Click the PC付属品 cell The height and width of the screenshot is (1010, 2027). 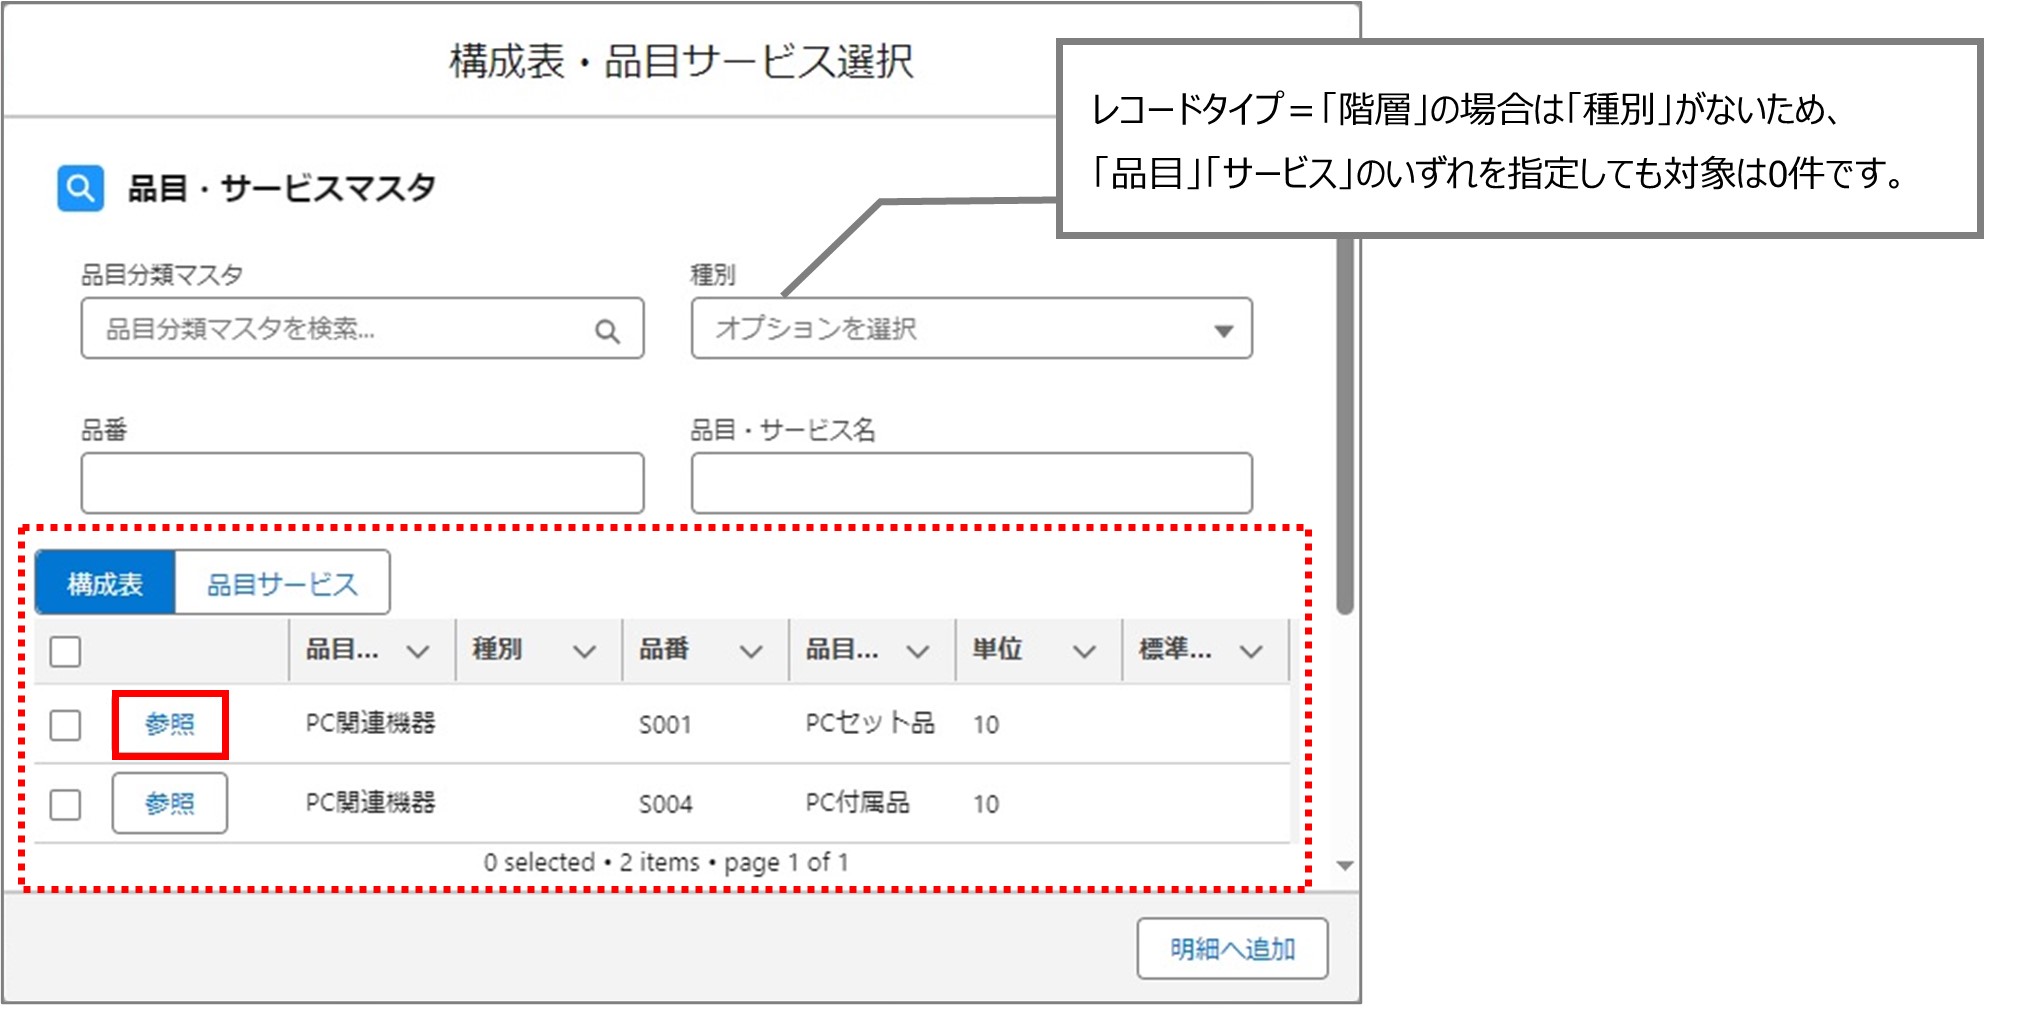[x=858, y=802]
